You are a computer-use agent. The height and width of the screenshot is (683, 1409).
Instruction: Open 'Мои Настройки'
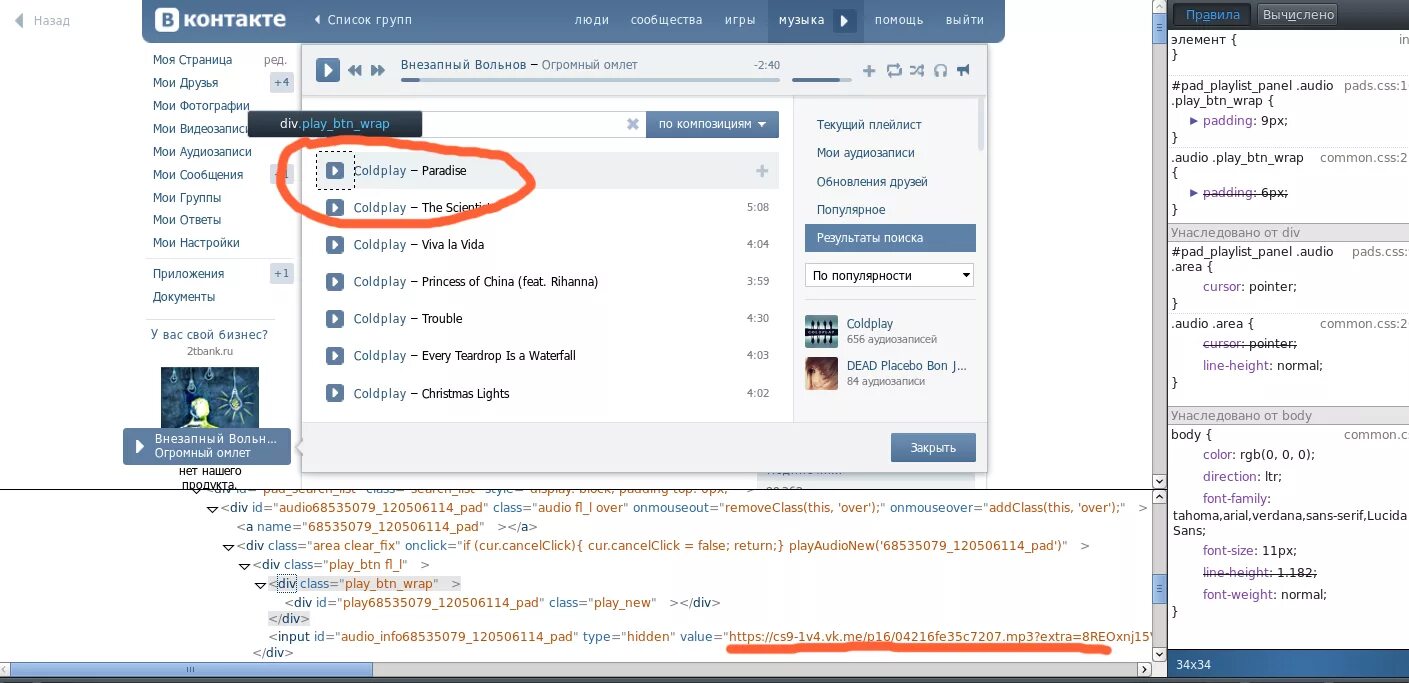coord(196,243)
